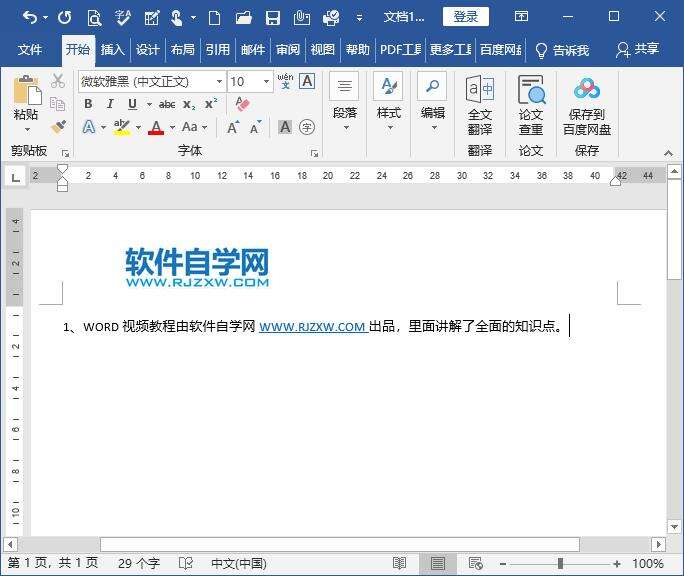Run spelling and grammar check icon

[x=123, y=18]
